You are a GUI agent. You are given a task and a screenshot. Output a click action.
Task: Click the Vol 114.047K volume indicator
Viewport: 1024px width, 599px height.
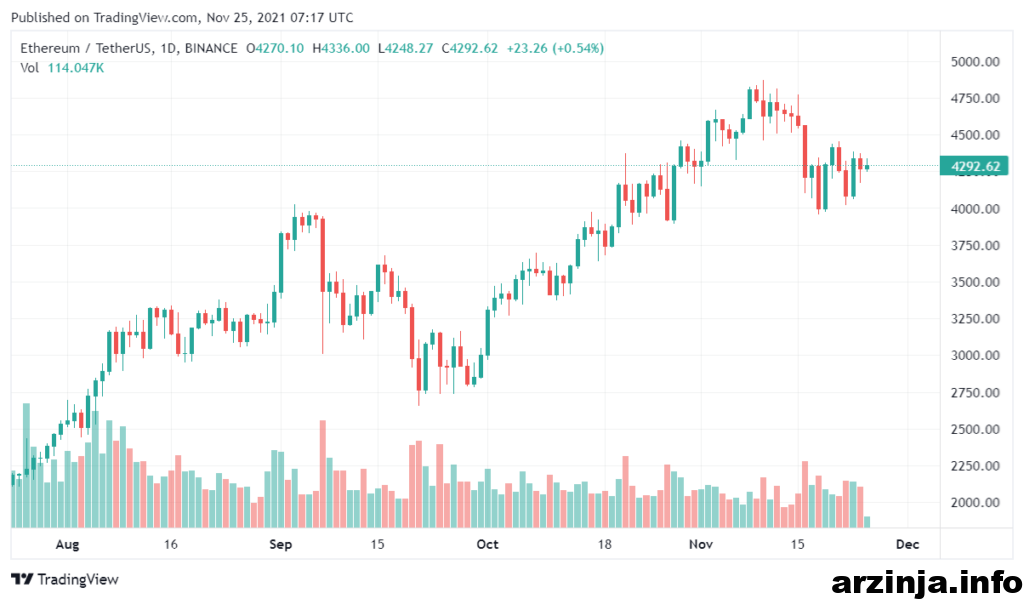click(62, 68)
